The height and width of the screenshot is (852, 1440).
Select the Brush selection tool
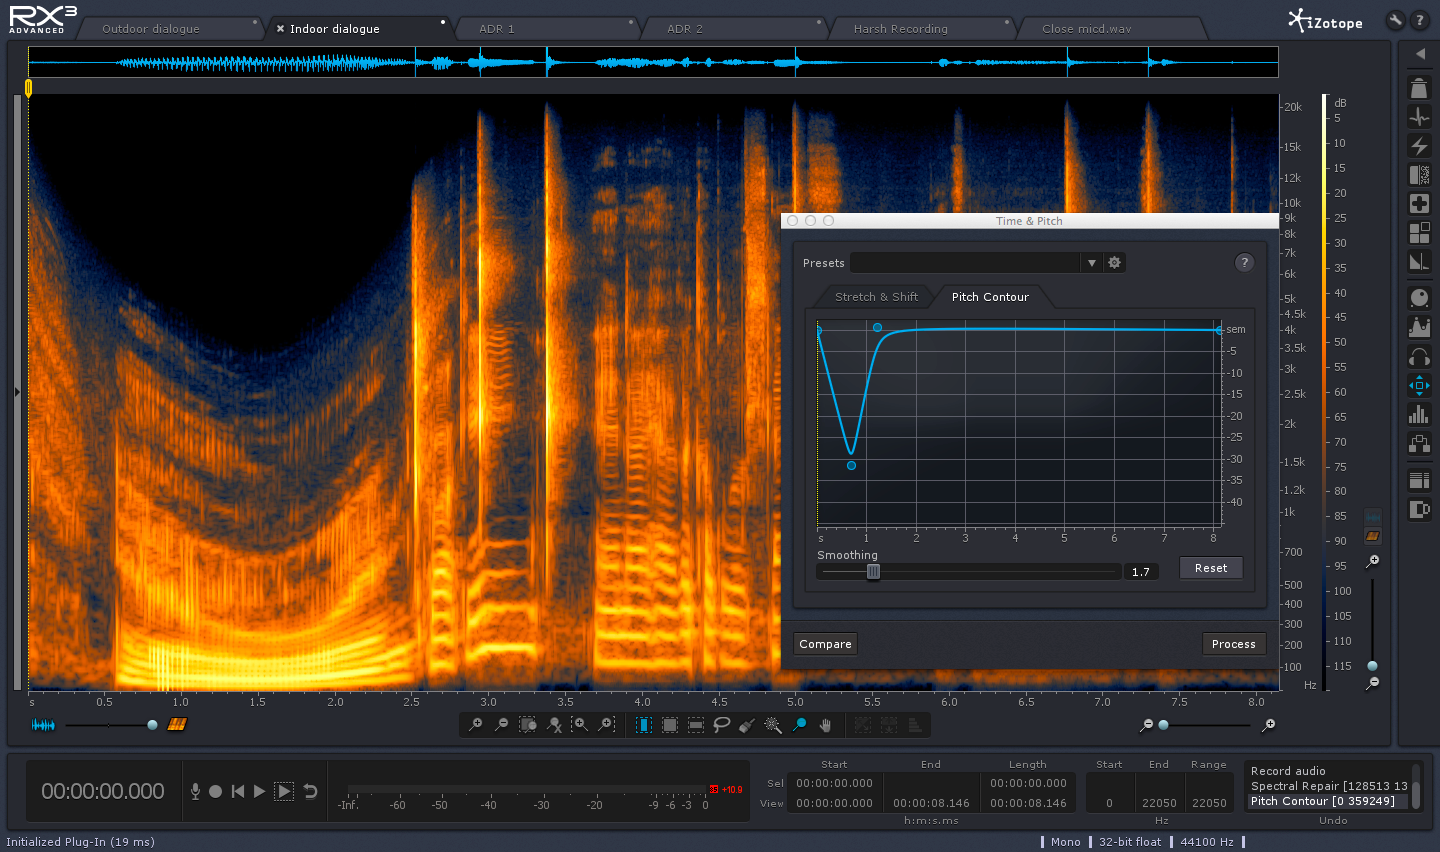click(x=747, y=725)
